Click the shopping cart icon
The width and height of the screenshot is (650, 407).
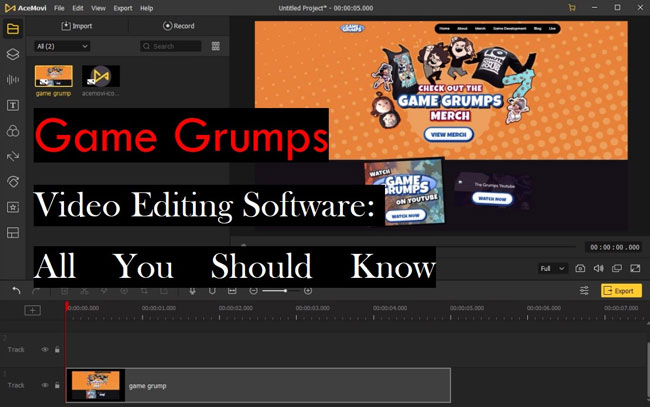click(572, 8)
